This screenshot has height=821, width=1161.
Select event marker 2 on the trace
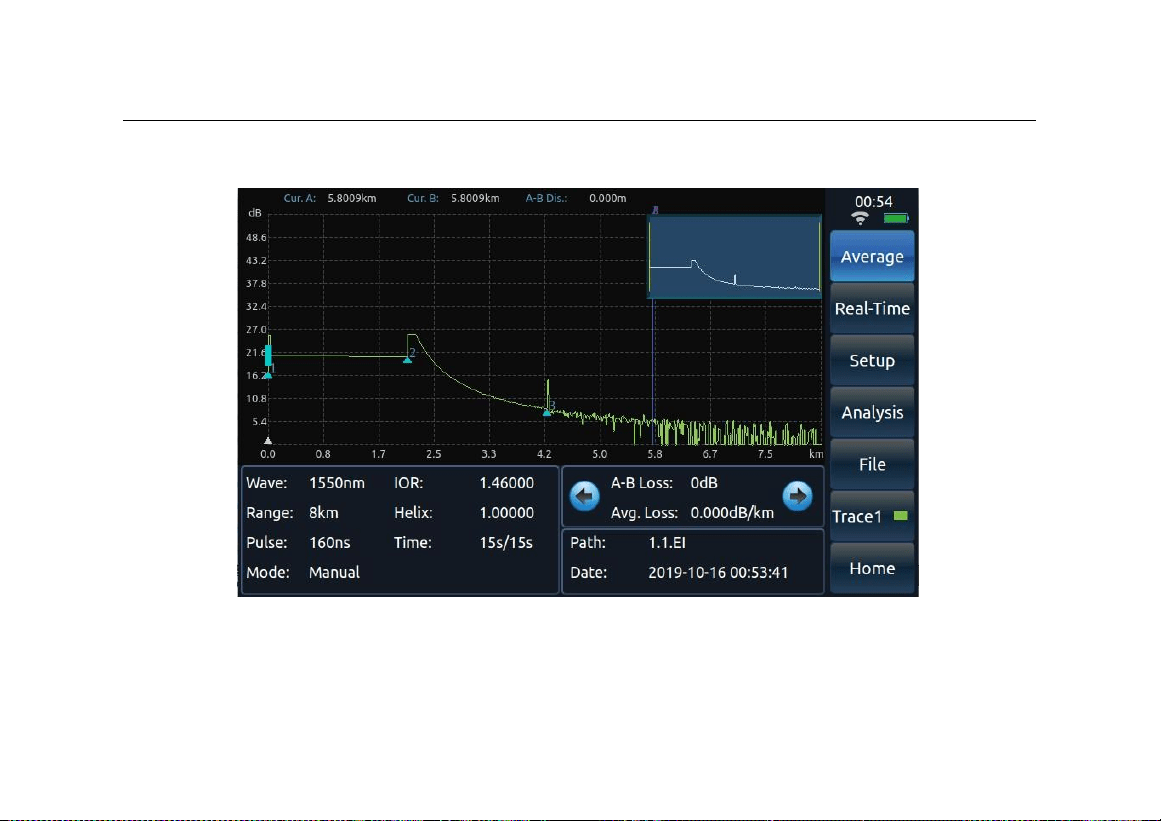click(x=407, y=359)
